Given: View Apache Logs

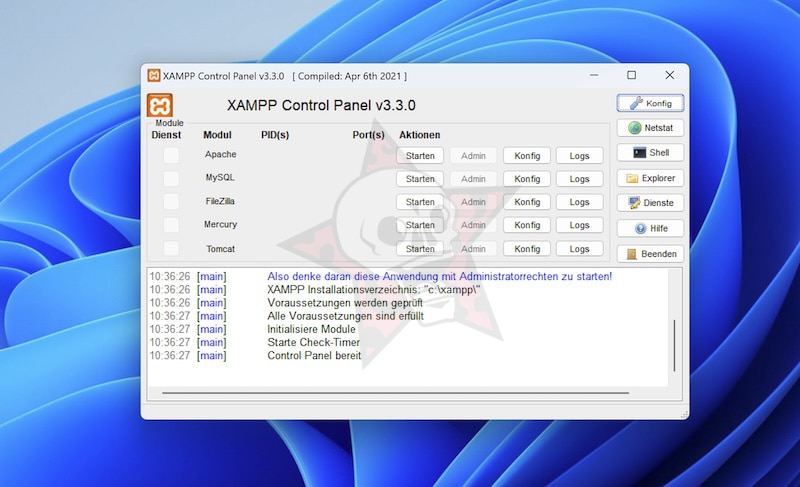Looking at the screenshot, I should pos(580,156).
